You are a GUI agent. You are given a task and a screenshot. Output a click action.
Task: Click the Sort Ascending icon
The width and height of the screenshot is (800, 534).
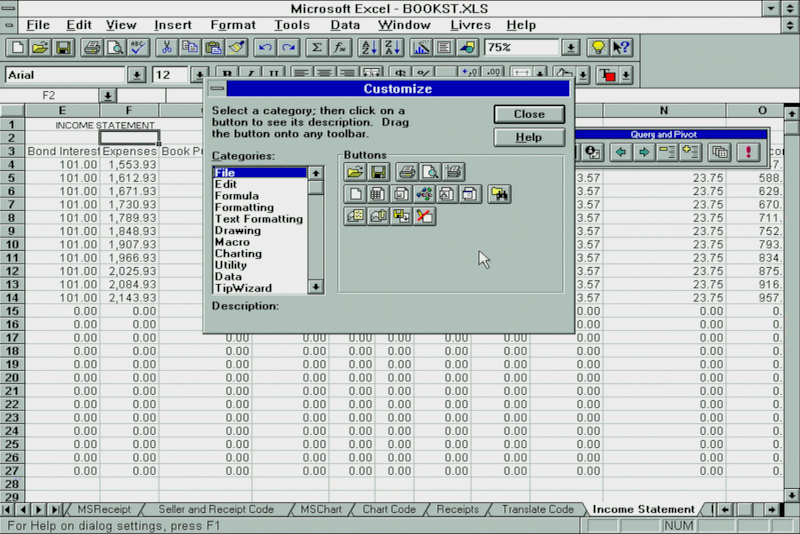pos(367,47)
